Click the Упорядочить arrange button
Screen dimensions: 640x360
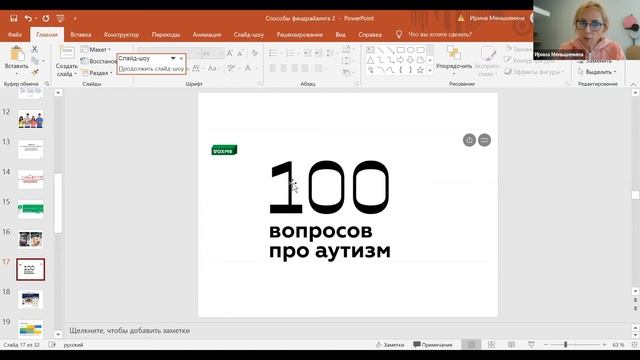pyautogui.click(x=453, y=60)
